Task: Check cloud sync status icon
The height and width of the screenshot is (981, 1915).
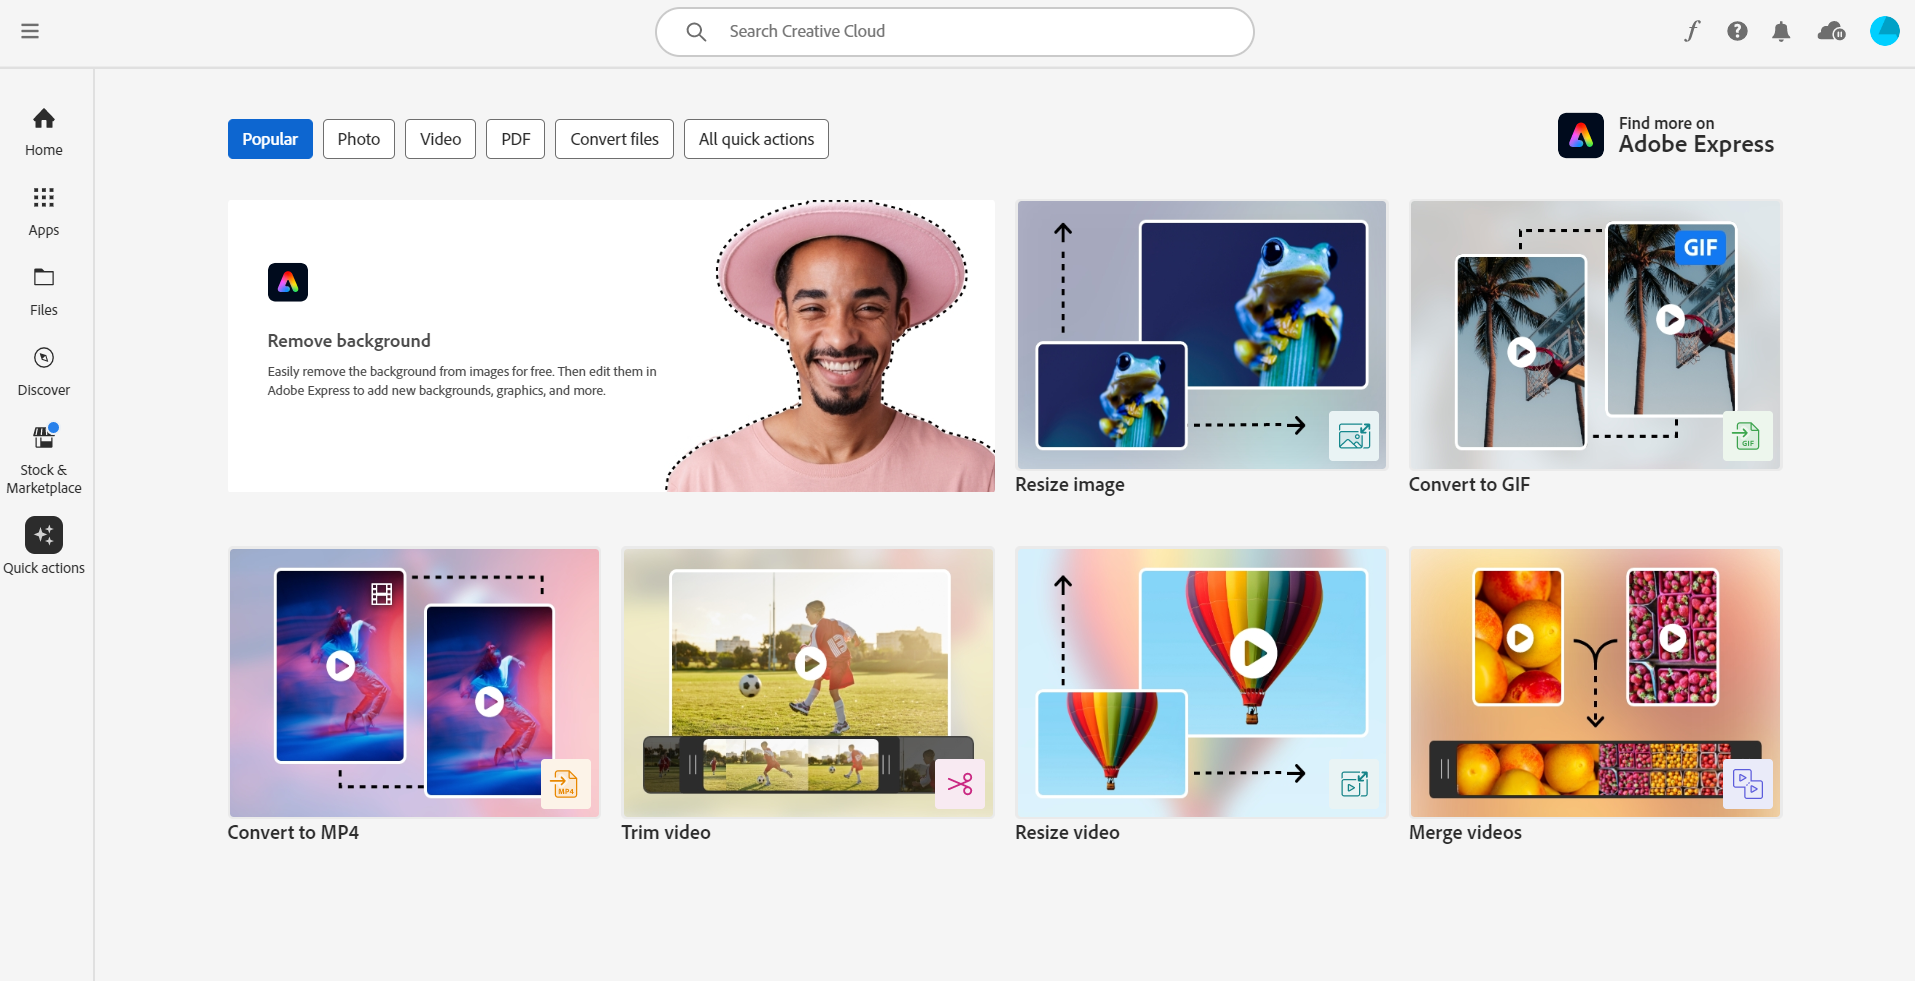Action: pos(1831,32)
